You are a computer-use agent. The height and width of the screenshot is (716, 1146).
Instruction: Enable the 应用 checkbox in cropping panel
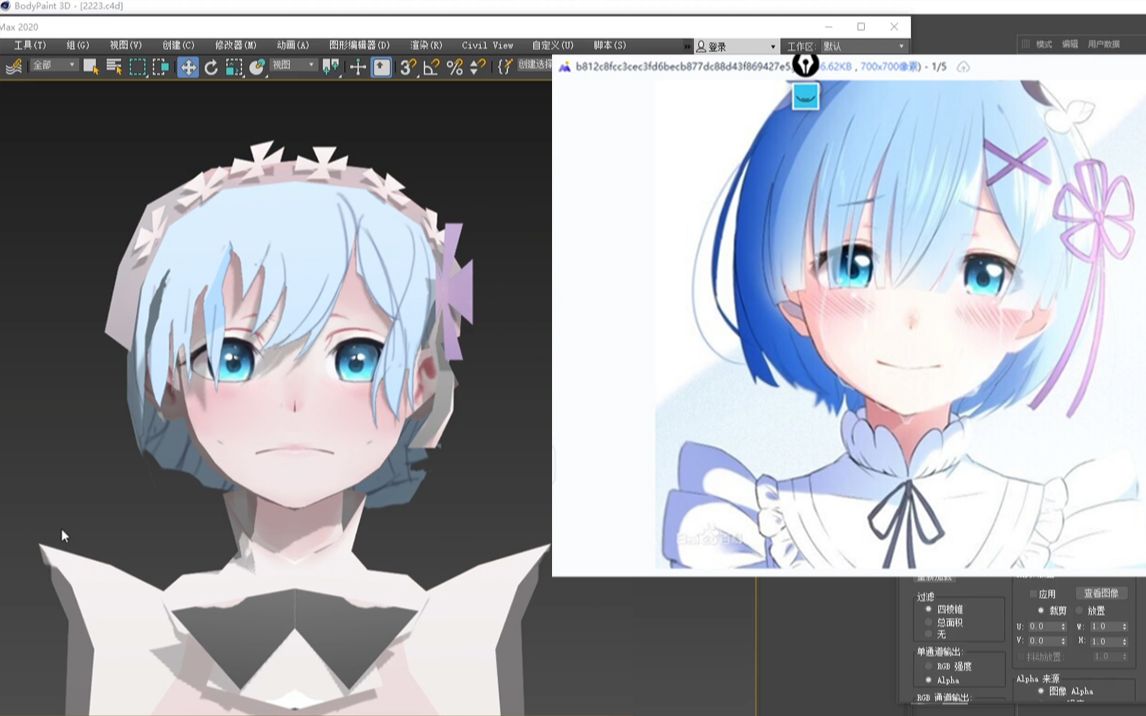(1032, 594)
